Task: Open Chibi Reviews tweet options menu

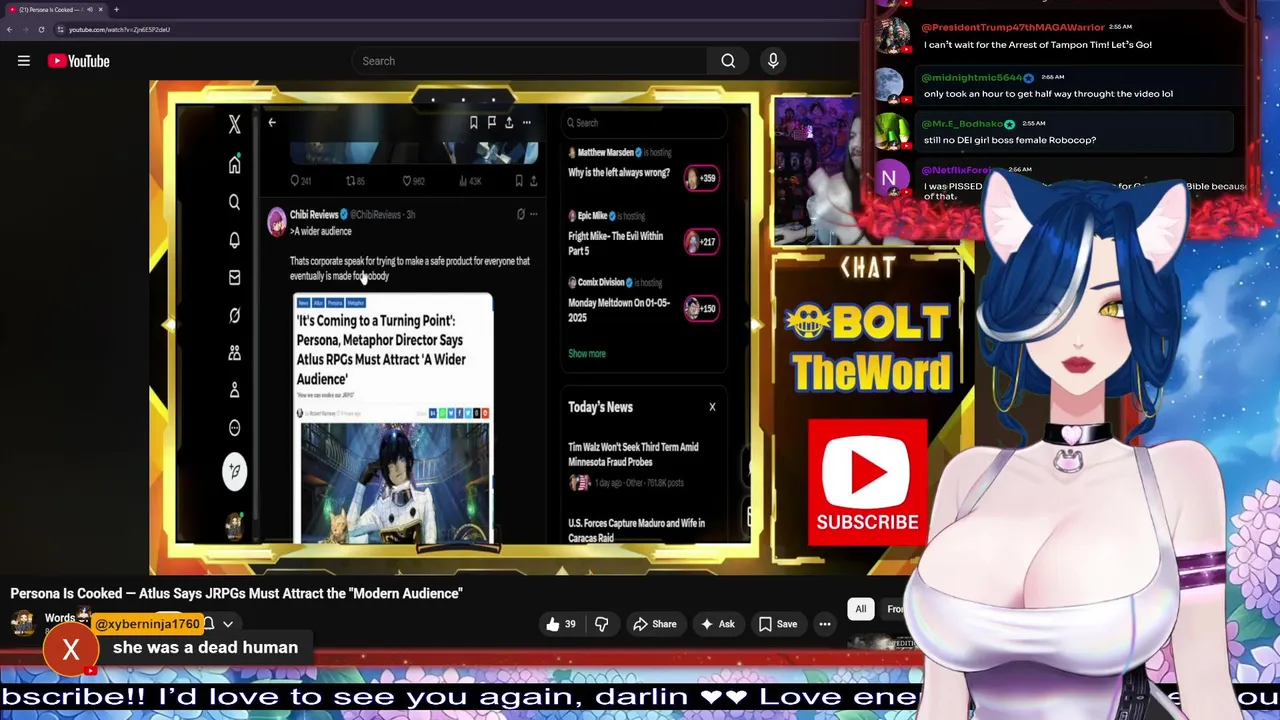Action: pyautogui.click(x=533, y=214)
